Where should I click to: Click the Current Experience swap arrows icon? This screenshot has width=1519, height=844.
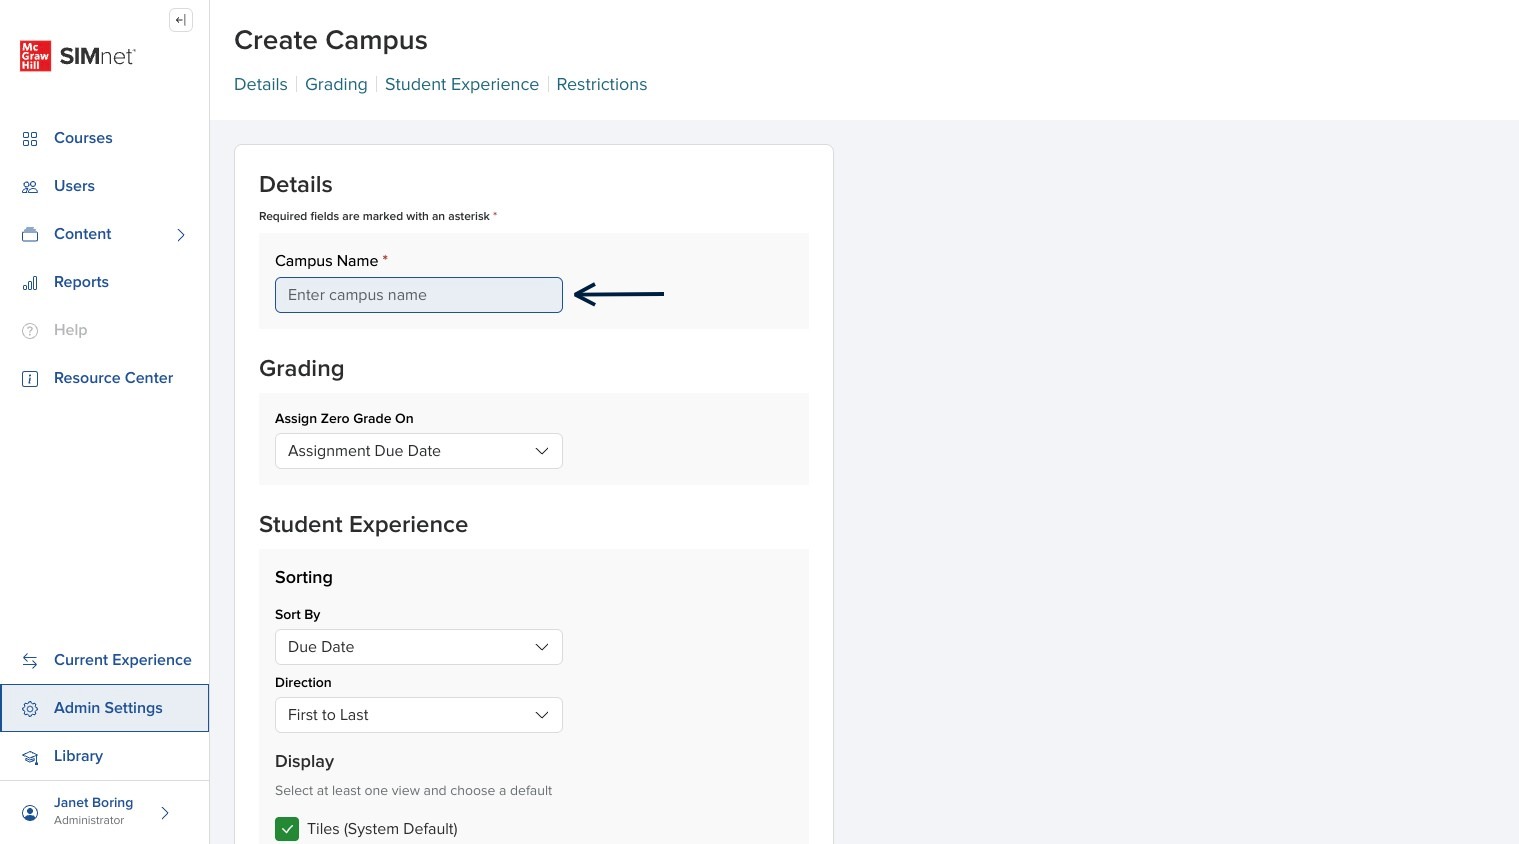[x=30, y=661]
